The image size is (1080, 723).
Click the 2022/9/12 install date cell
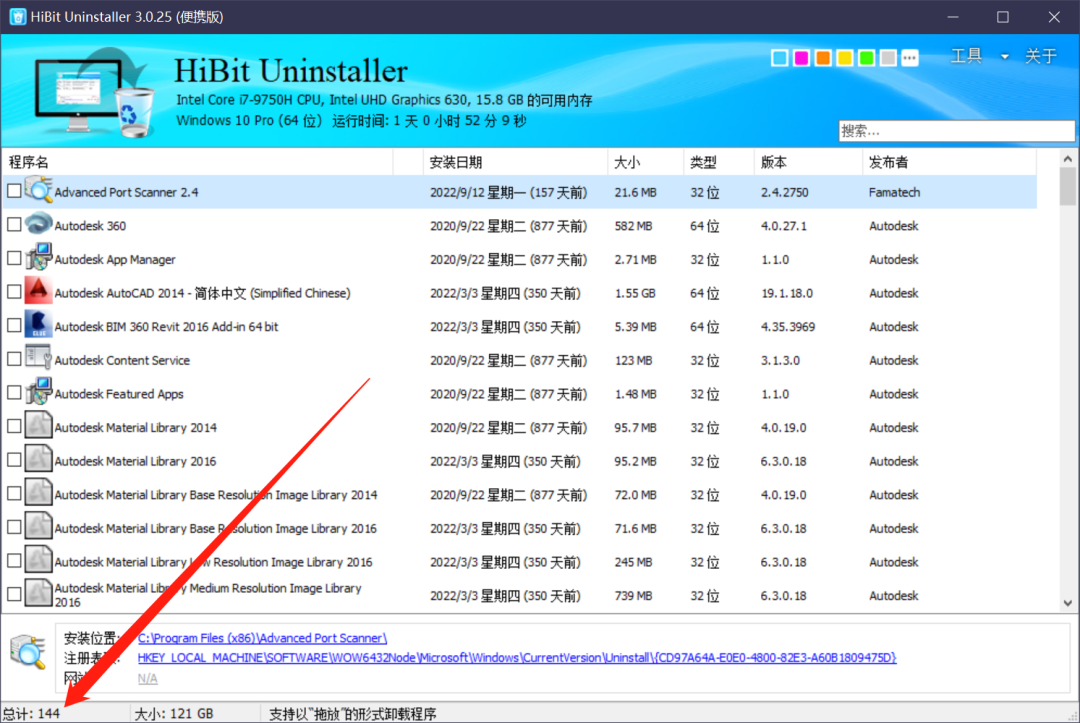(508, 192)
